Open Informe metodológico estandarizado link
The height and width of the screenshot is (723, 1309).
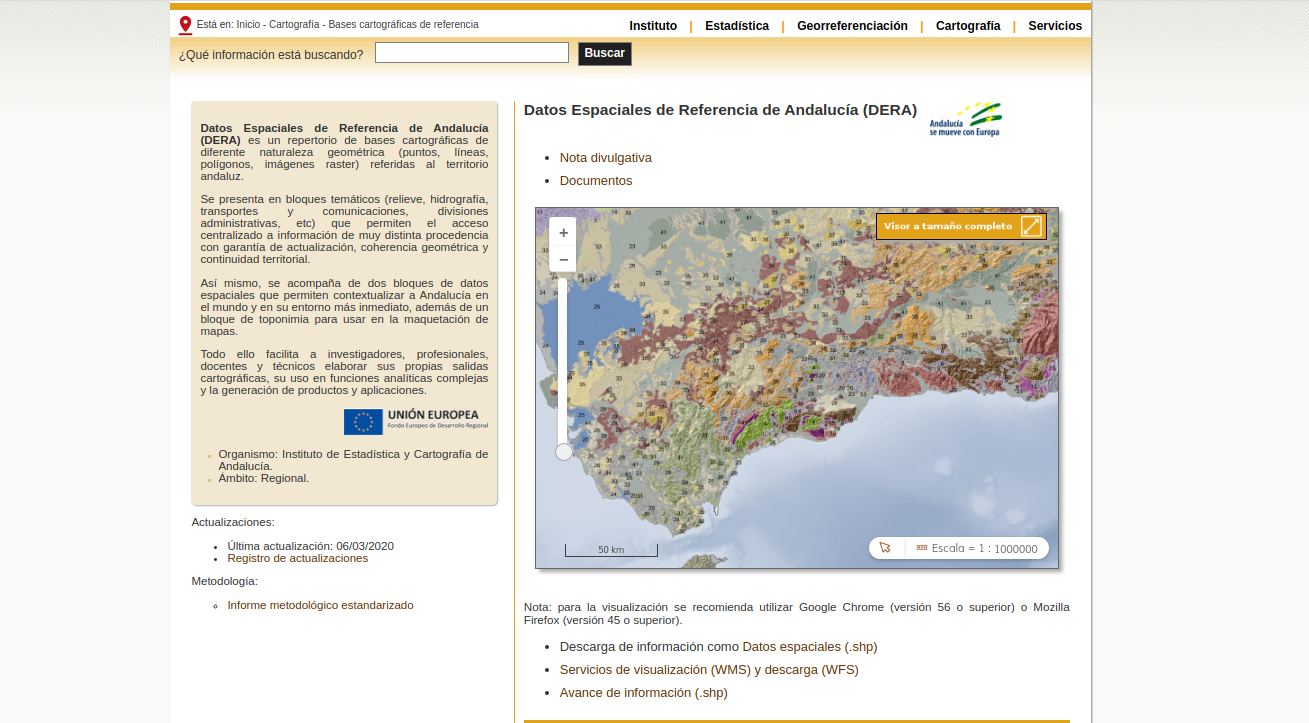pos(320,605)
